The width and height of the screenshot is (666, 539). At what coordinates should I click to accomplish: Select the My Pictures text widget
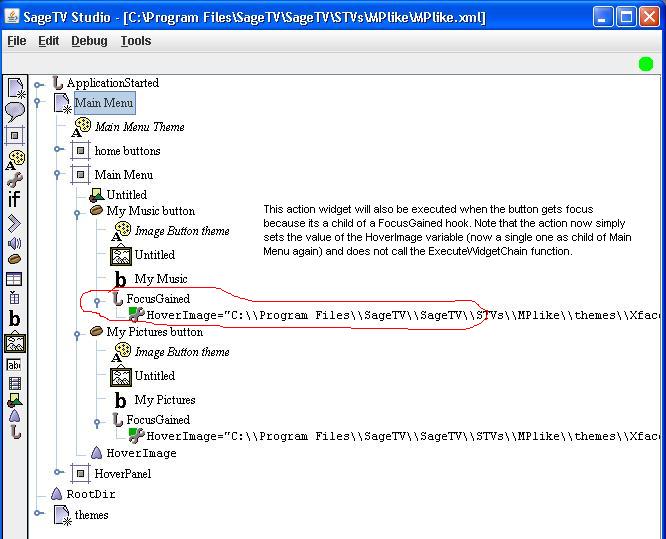tap(165, 400)
